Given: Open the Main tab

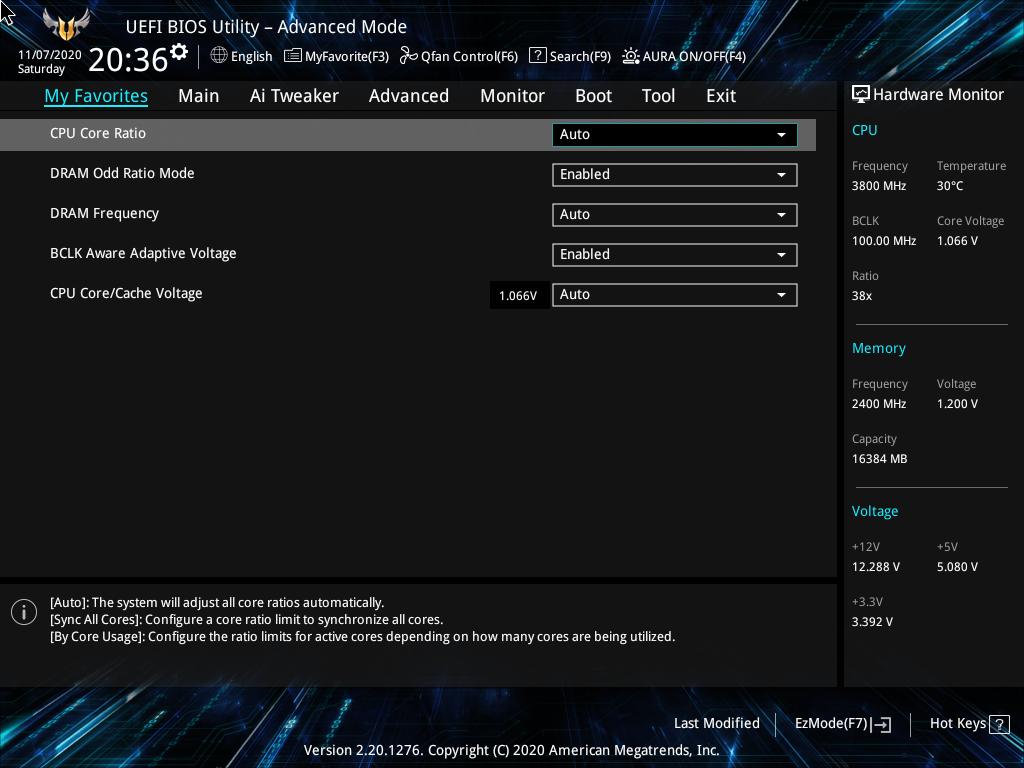Looking at the screenshot, I should 199,96.
